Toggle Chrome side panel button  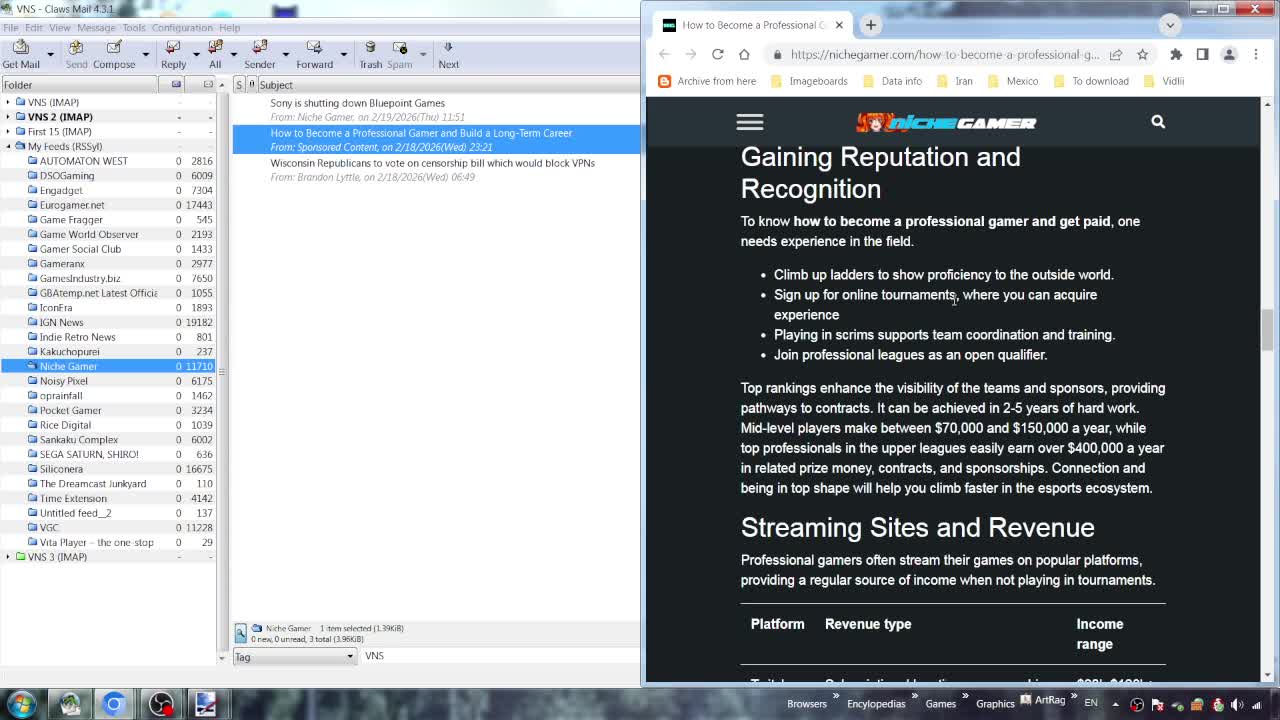coord(1202,54)
